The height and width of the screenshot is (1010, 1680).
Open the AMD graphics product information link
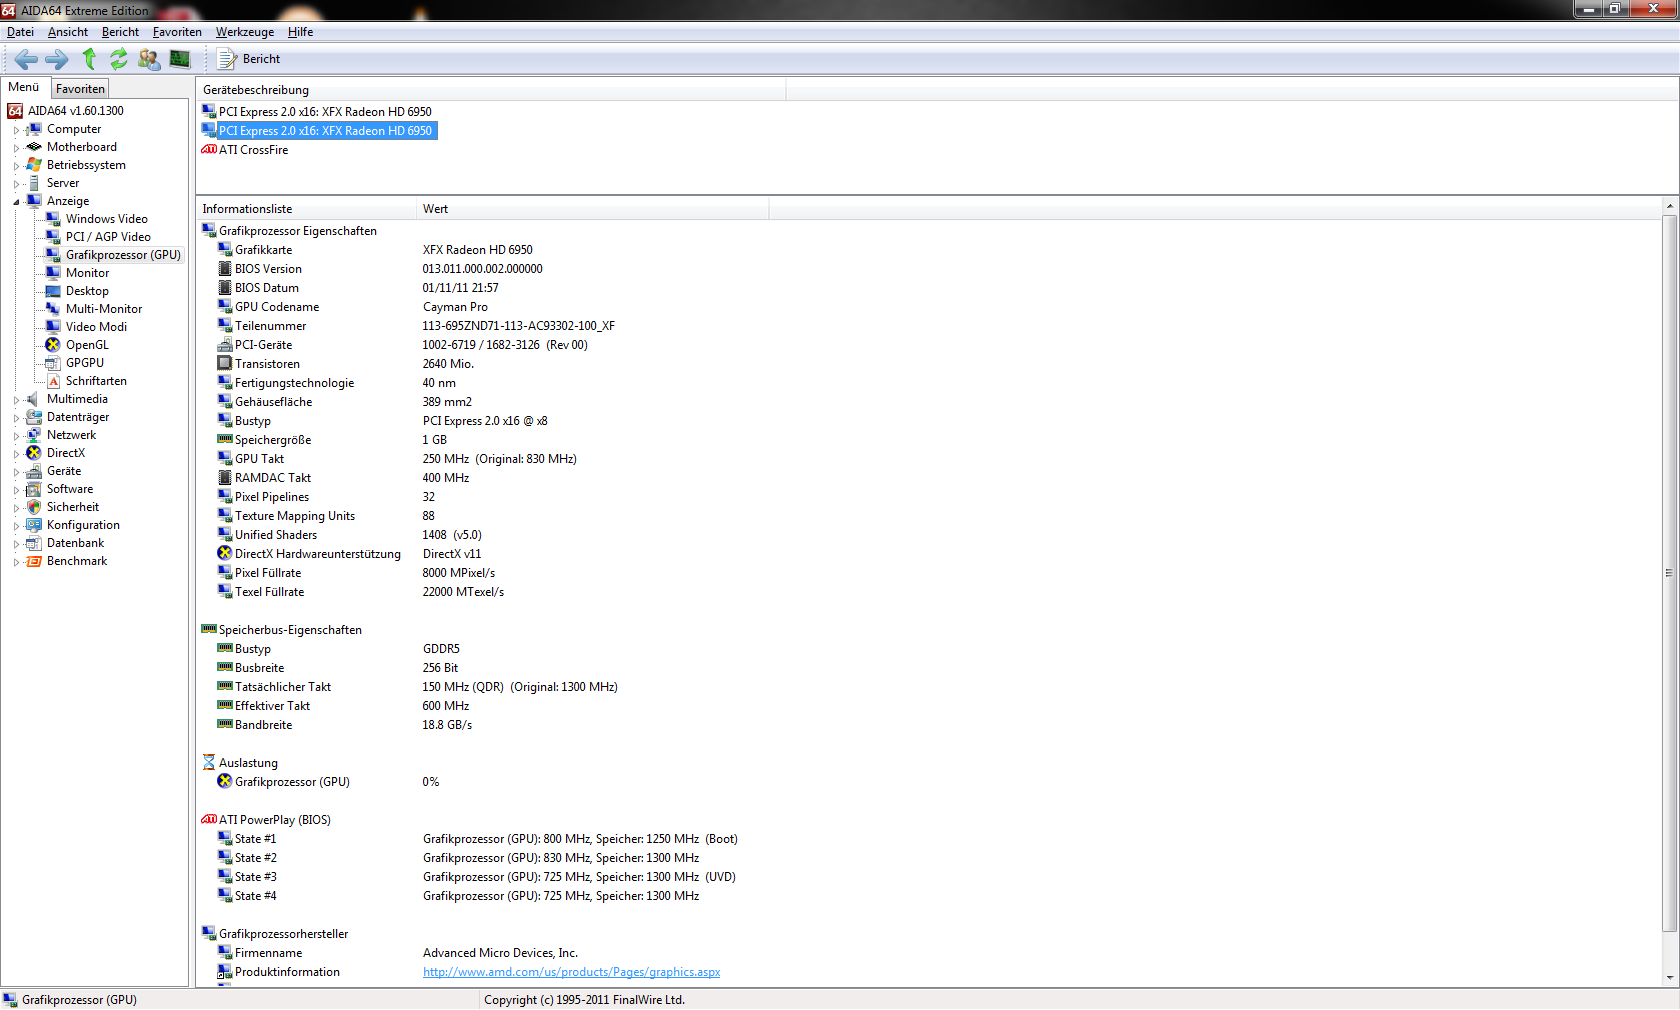pos(571,972)
